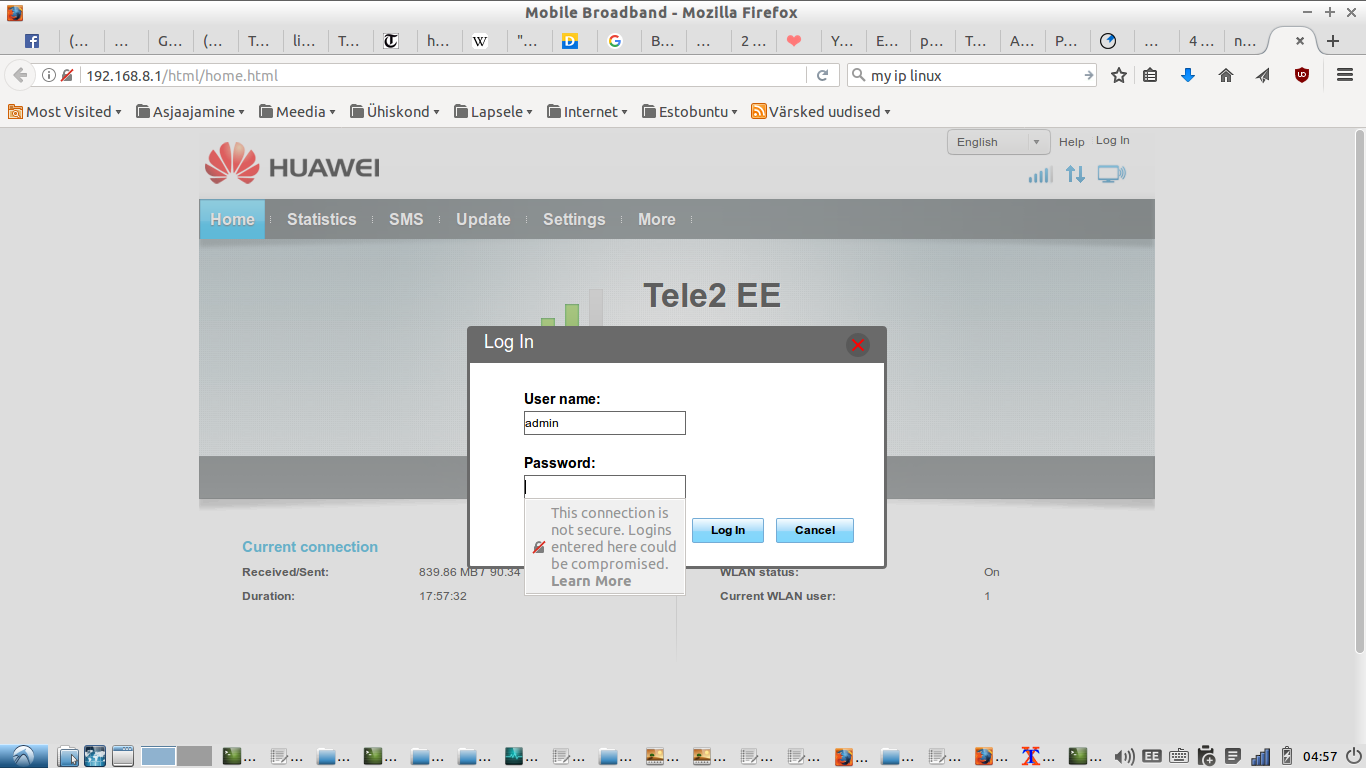Expand the Ühiskond bookmarks folder

pyautogui.click(x=395, y=112)
